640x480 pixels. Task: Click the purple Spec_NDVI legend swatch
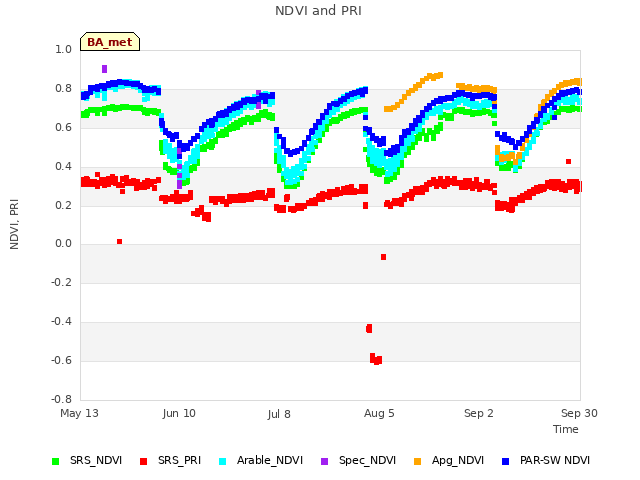(x=324, y=461)
